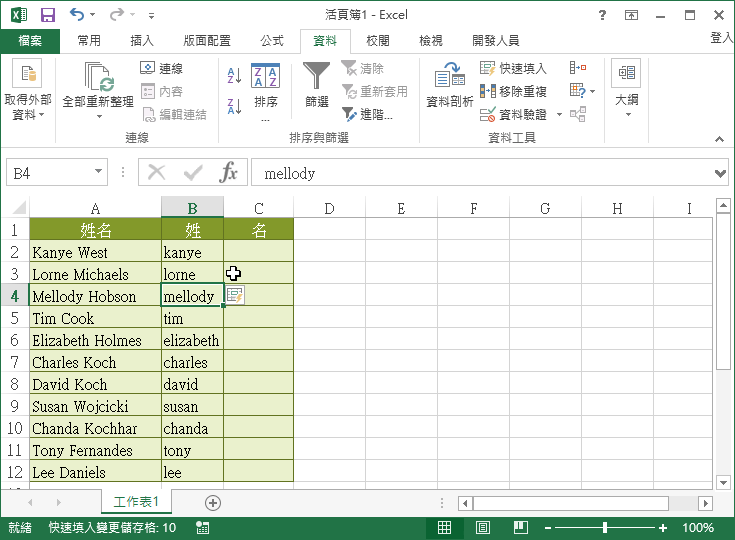735x540 pixels.
Task: Click the 100% zoom level
Action: (x=698, y=528)
